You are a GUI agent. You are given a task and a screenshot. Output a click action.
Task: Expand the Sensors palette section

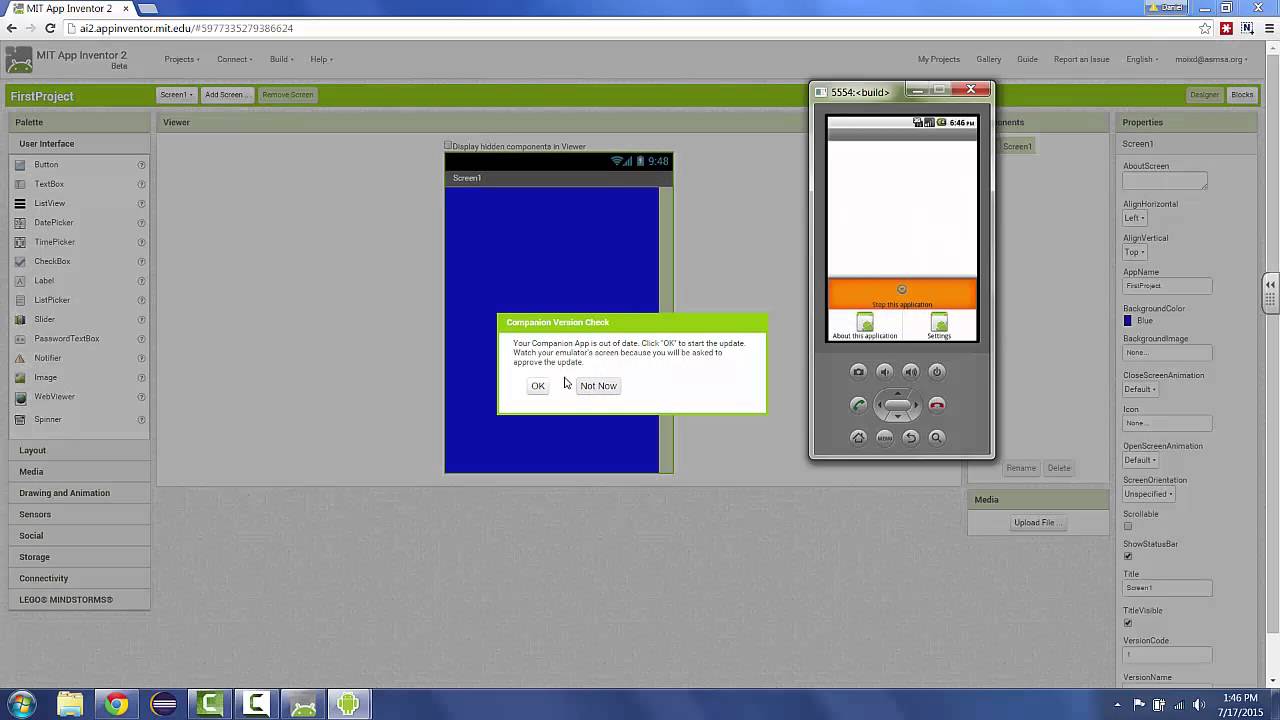pyautogui.click(x=79, y=514)
